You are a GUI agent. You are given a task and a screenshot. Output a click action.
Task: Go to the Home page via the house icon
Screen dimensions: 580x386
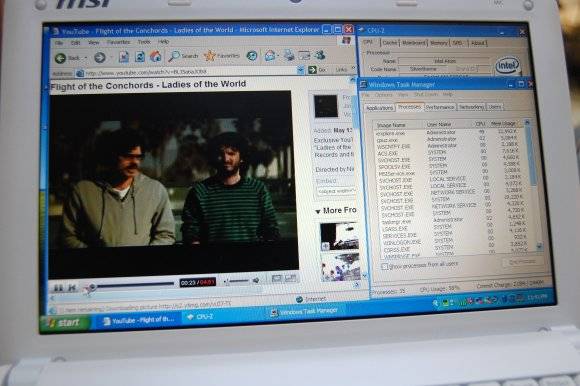(155, 56)
